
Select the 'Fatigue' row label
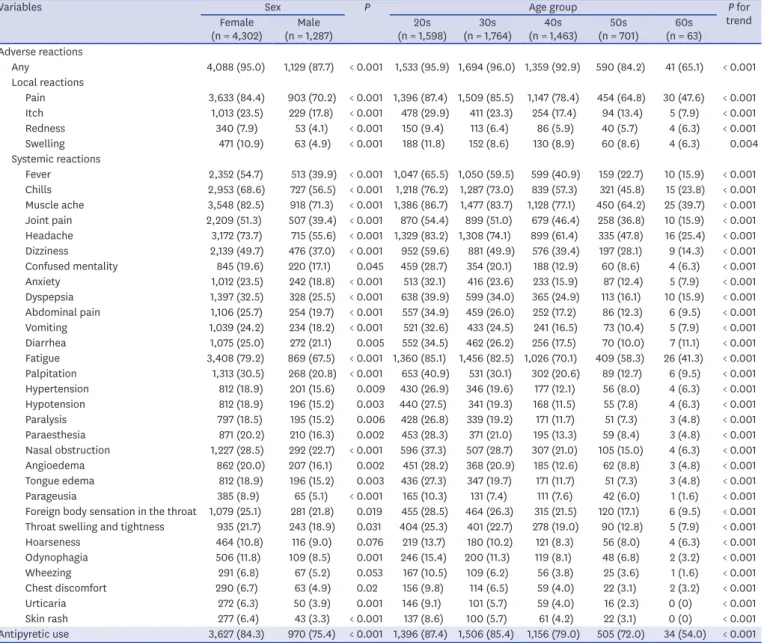point(42,358)
